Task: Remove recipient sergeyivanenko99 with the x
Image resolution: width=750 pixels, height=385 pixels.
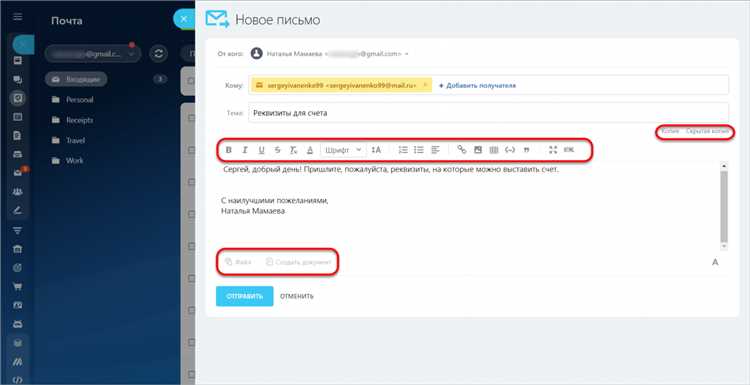Action: 425,85
